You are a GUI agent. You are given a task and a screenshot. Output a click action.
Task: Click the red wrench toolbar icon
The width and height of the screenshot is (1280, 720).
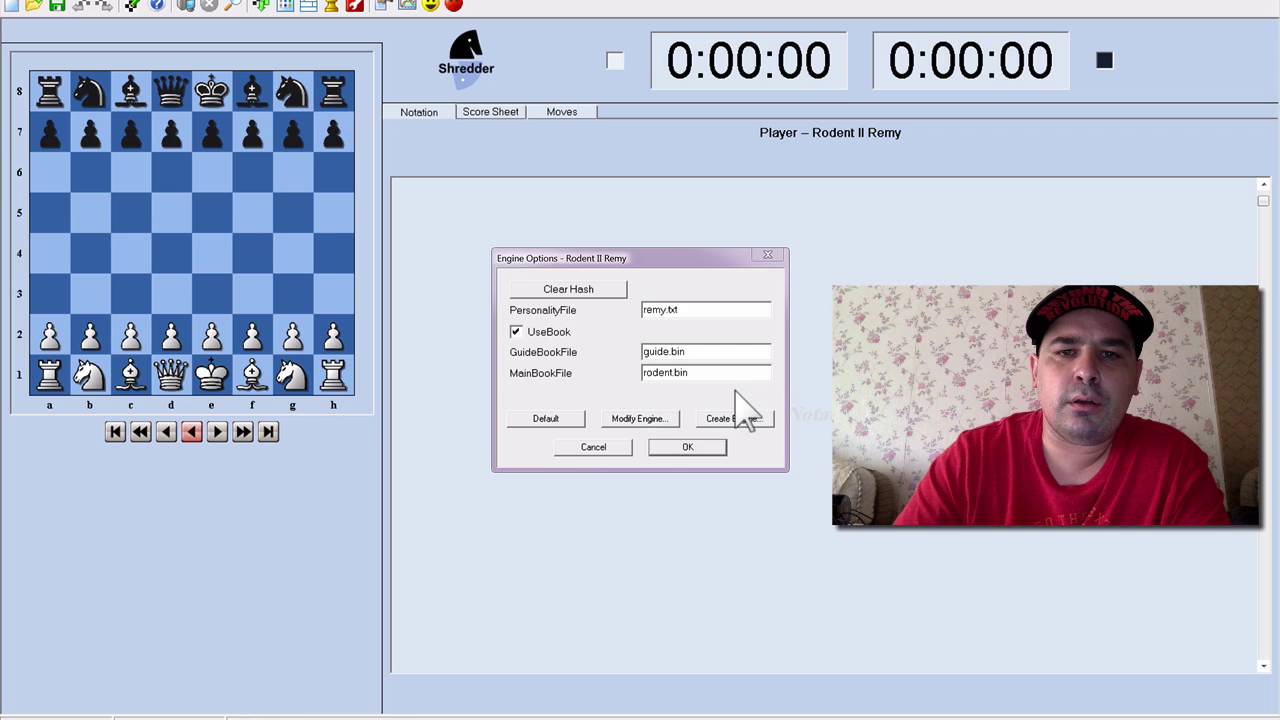[x=354, y=5]
